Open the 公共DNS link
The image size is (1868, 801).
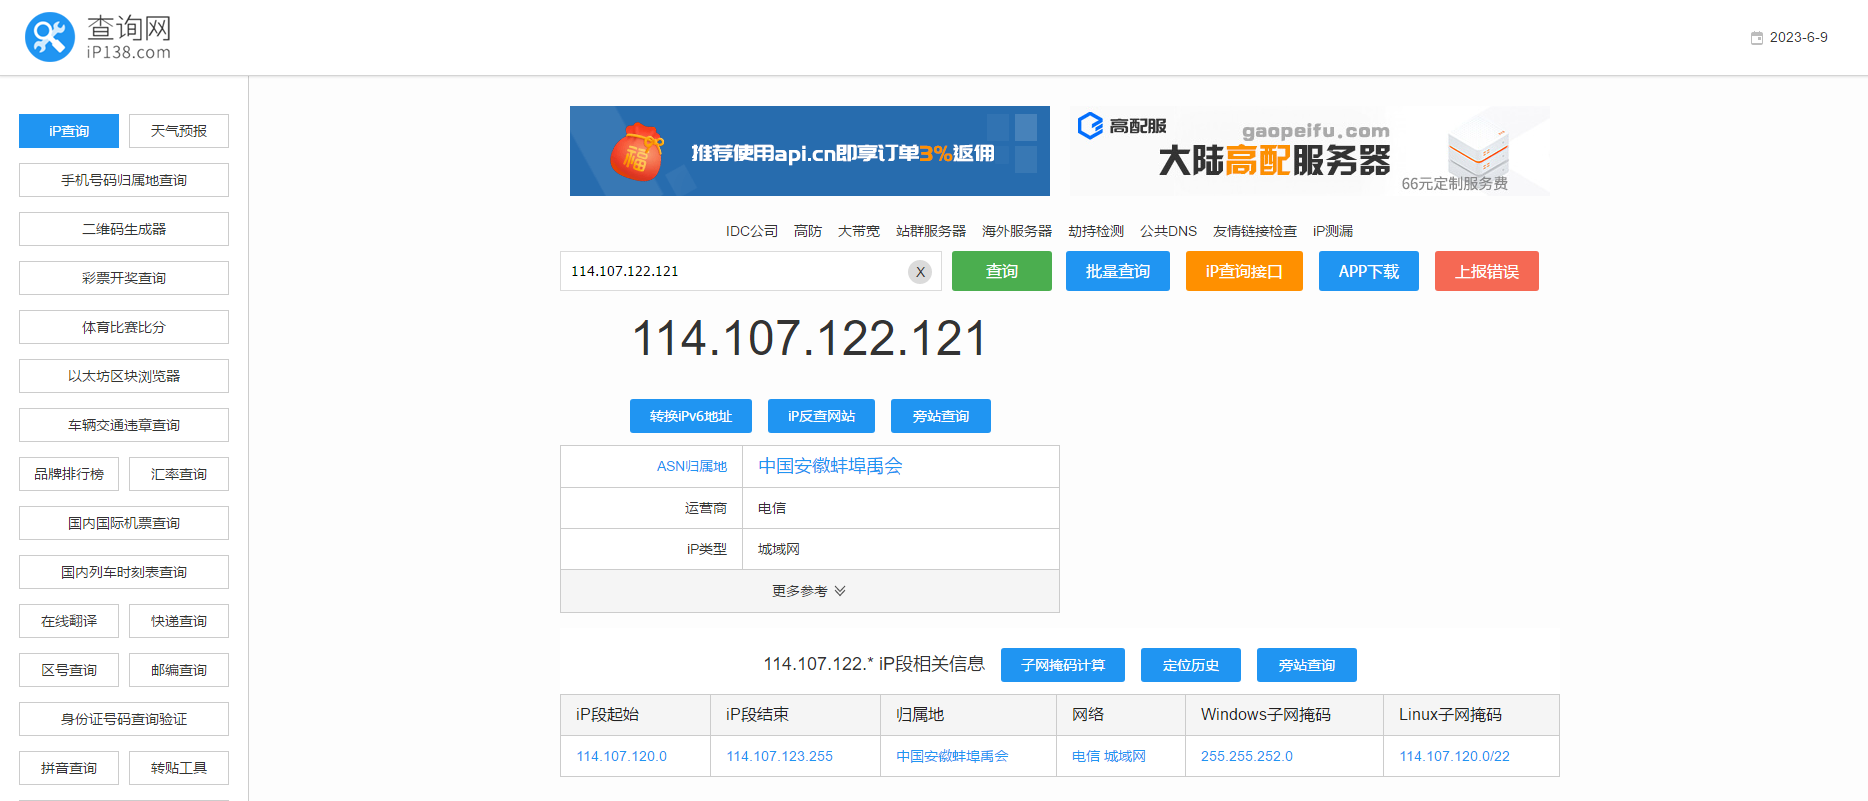coord(1168,231)
